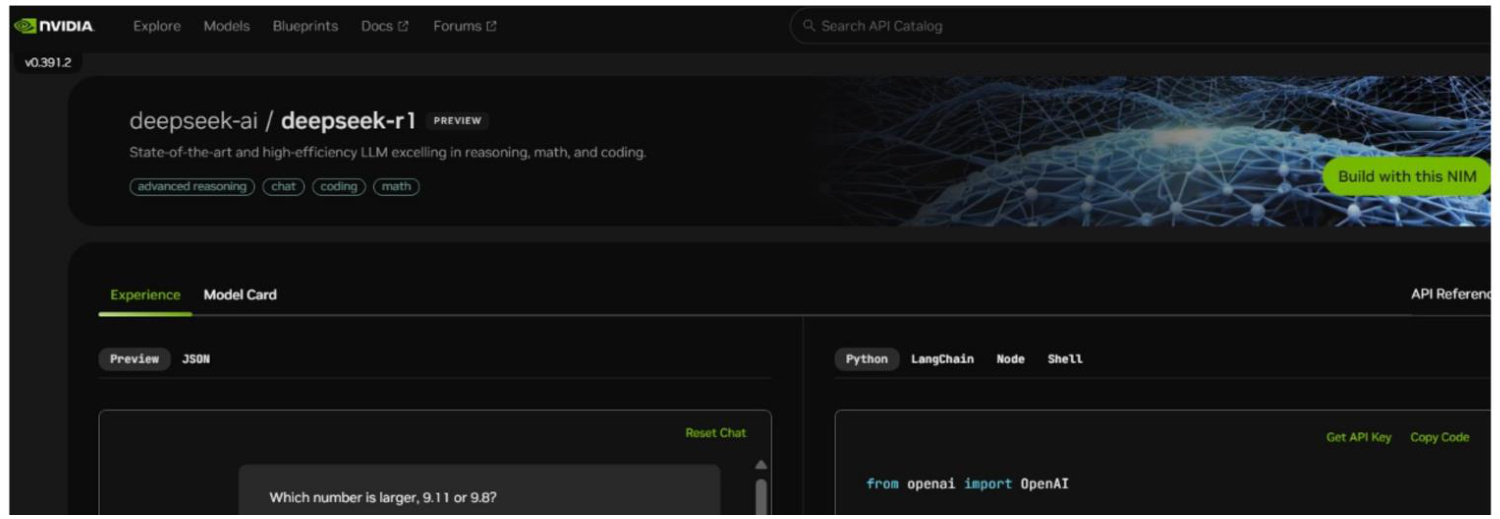Click the PREVIEW badge beside deepseek-r1
Viewport: 1500px width, 519px height.
457,121
